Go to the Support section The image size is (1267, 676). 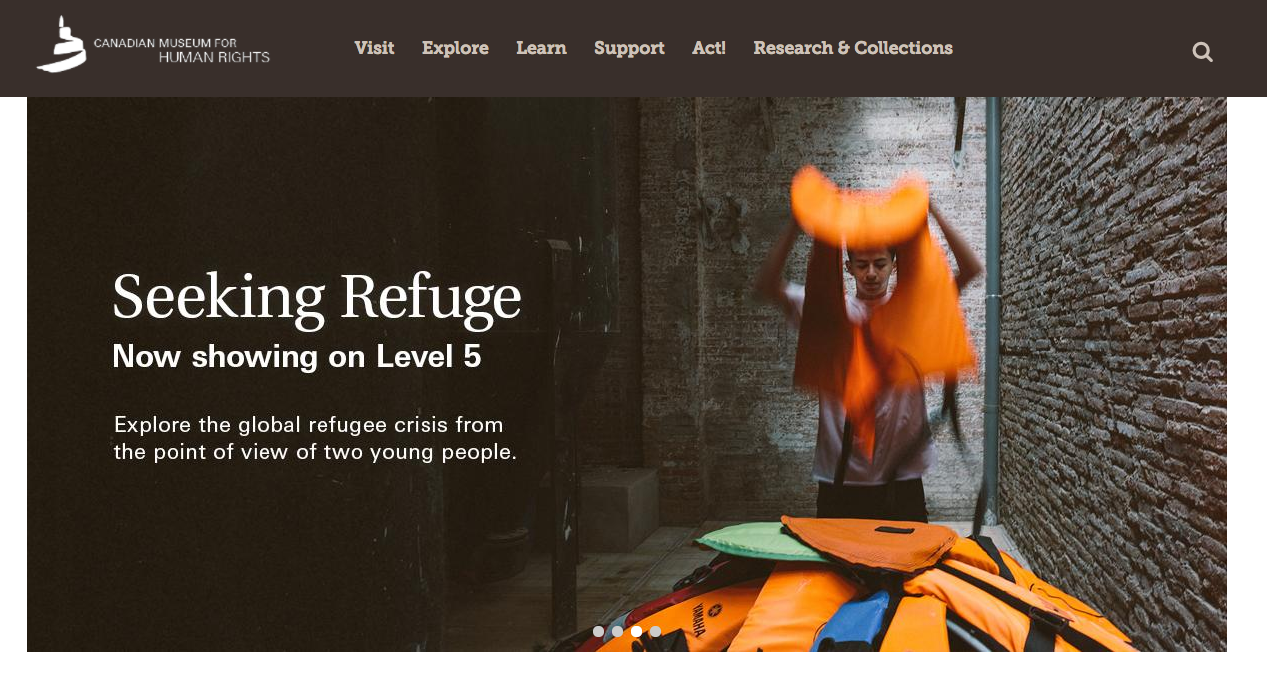(x=629, y=48)
